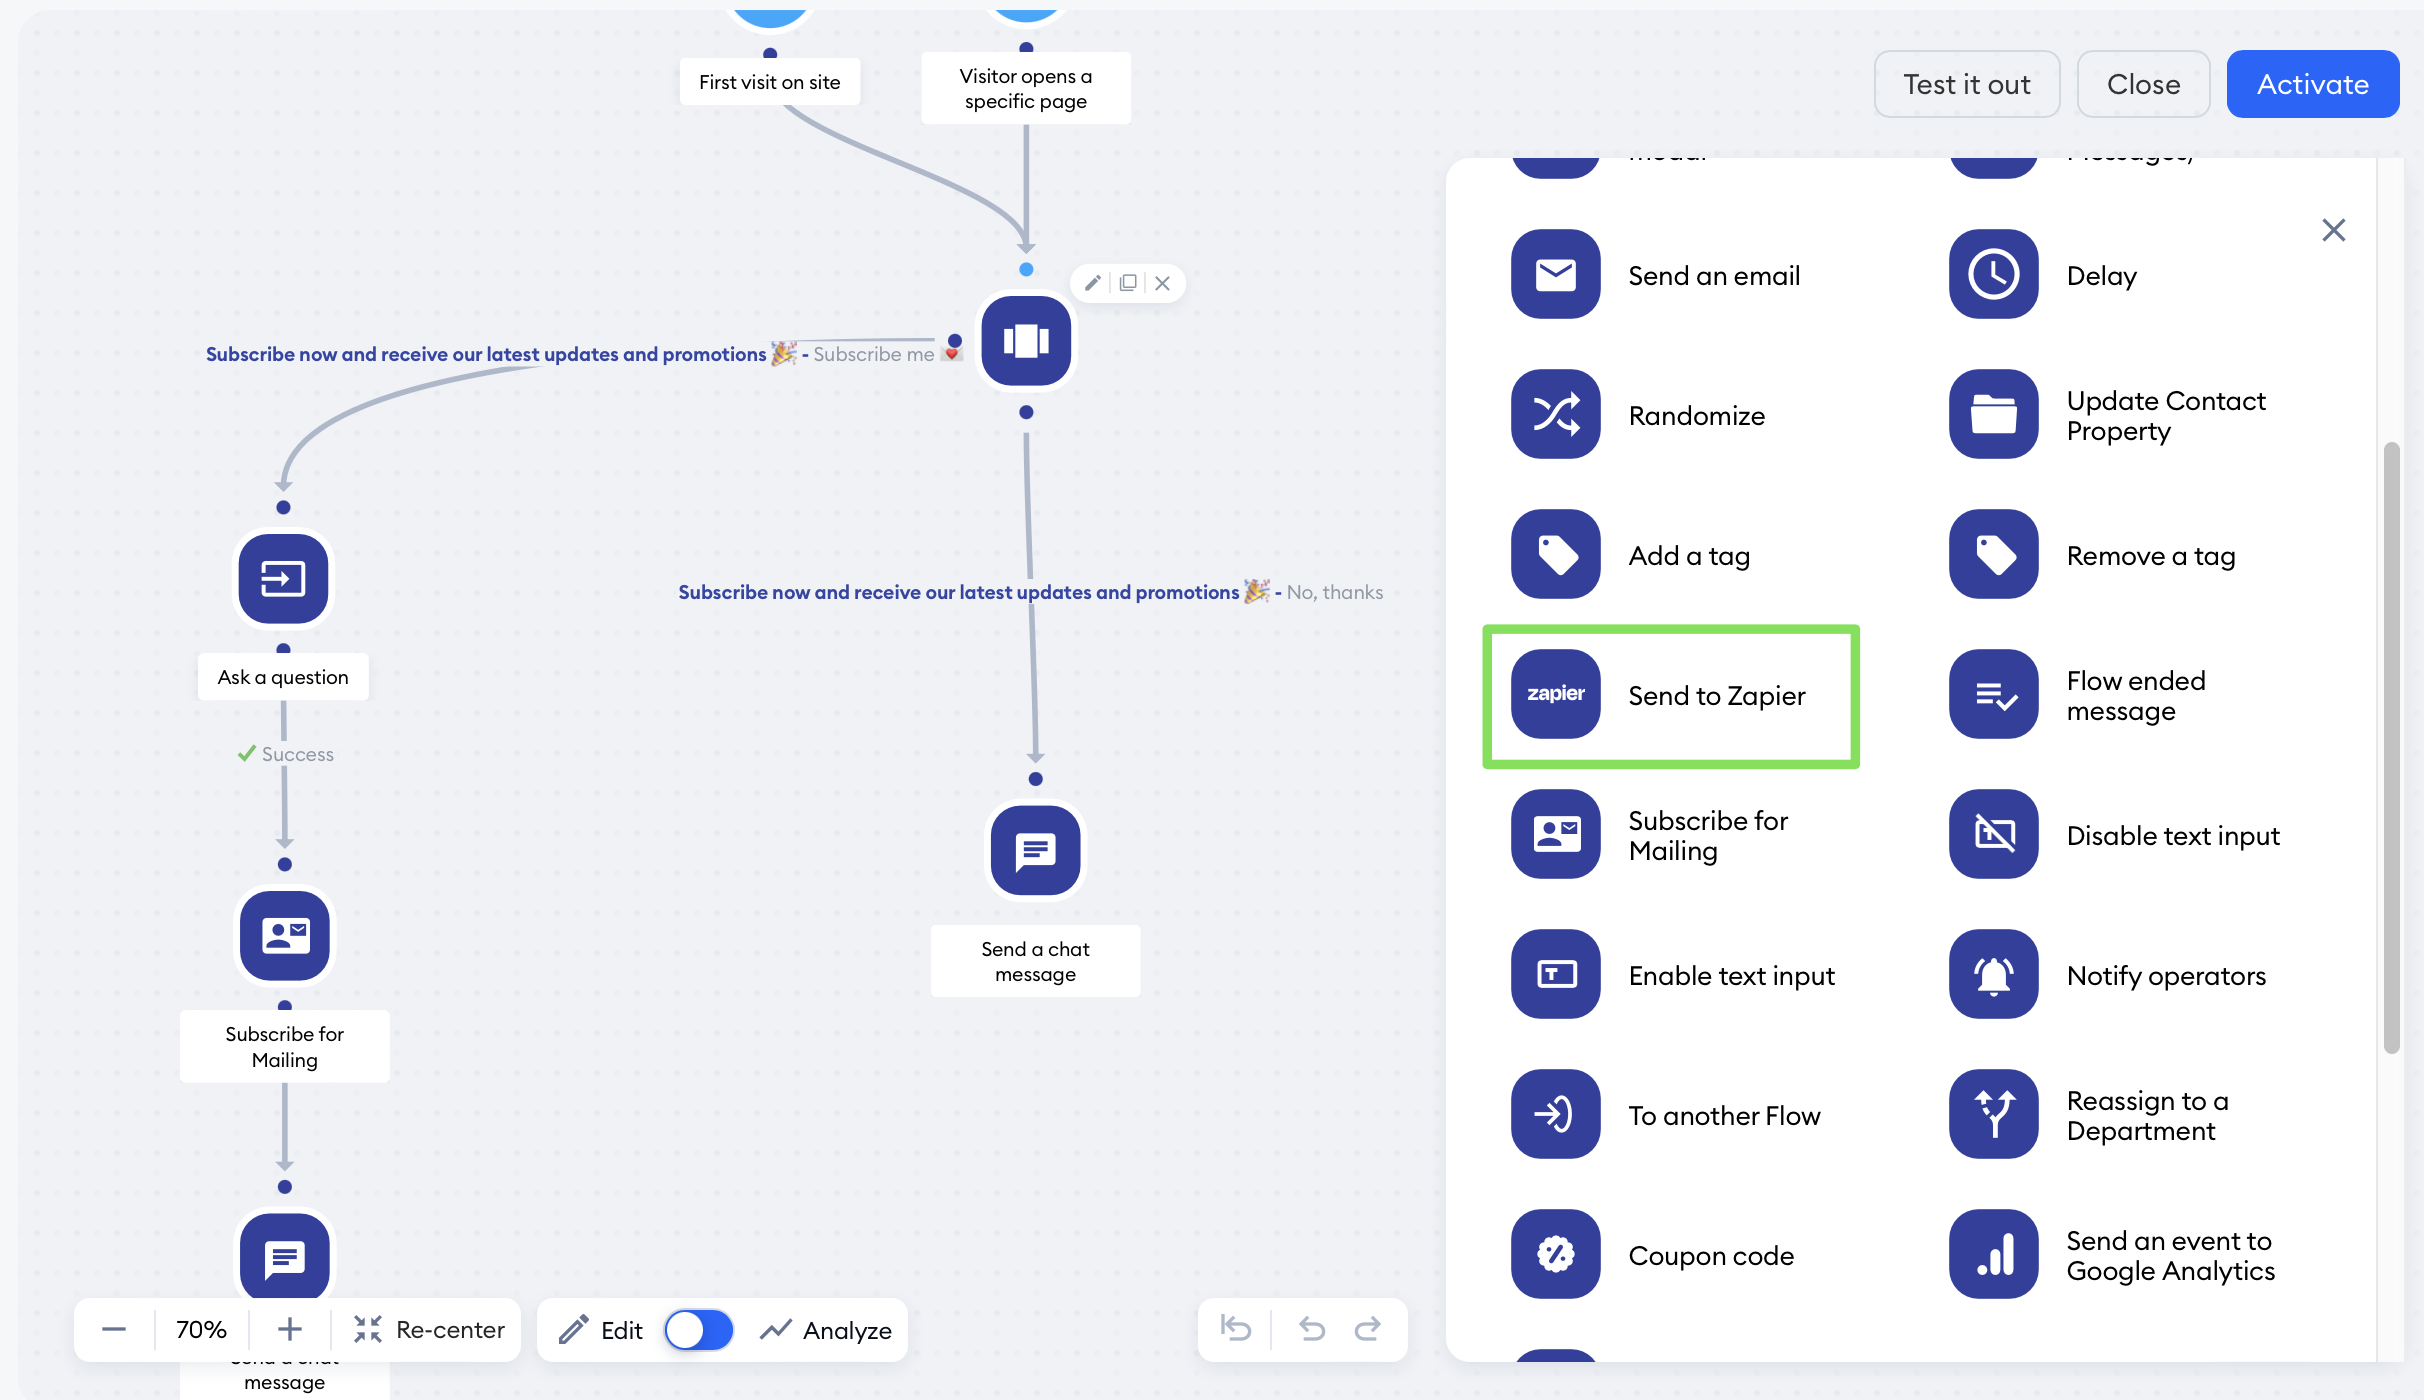Screen dimensions: 2424x1400
Task: Select bottom-left chat message node icon
Action: [x=285, y=1258]
